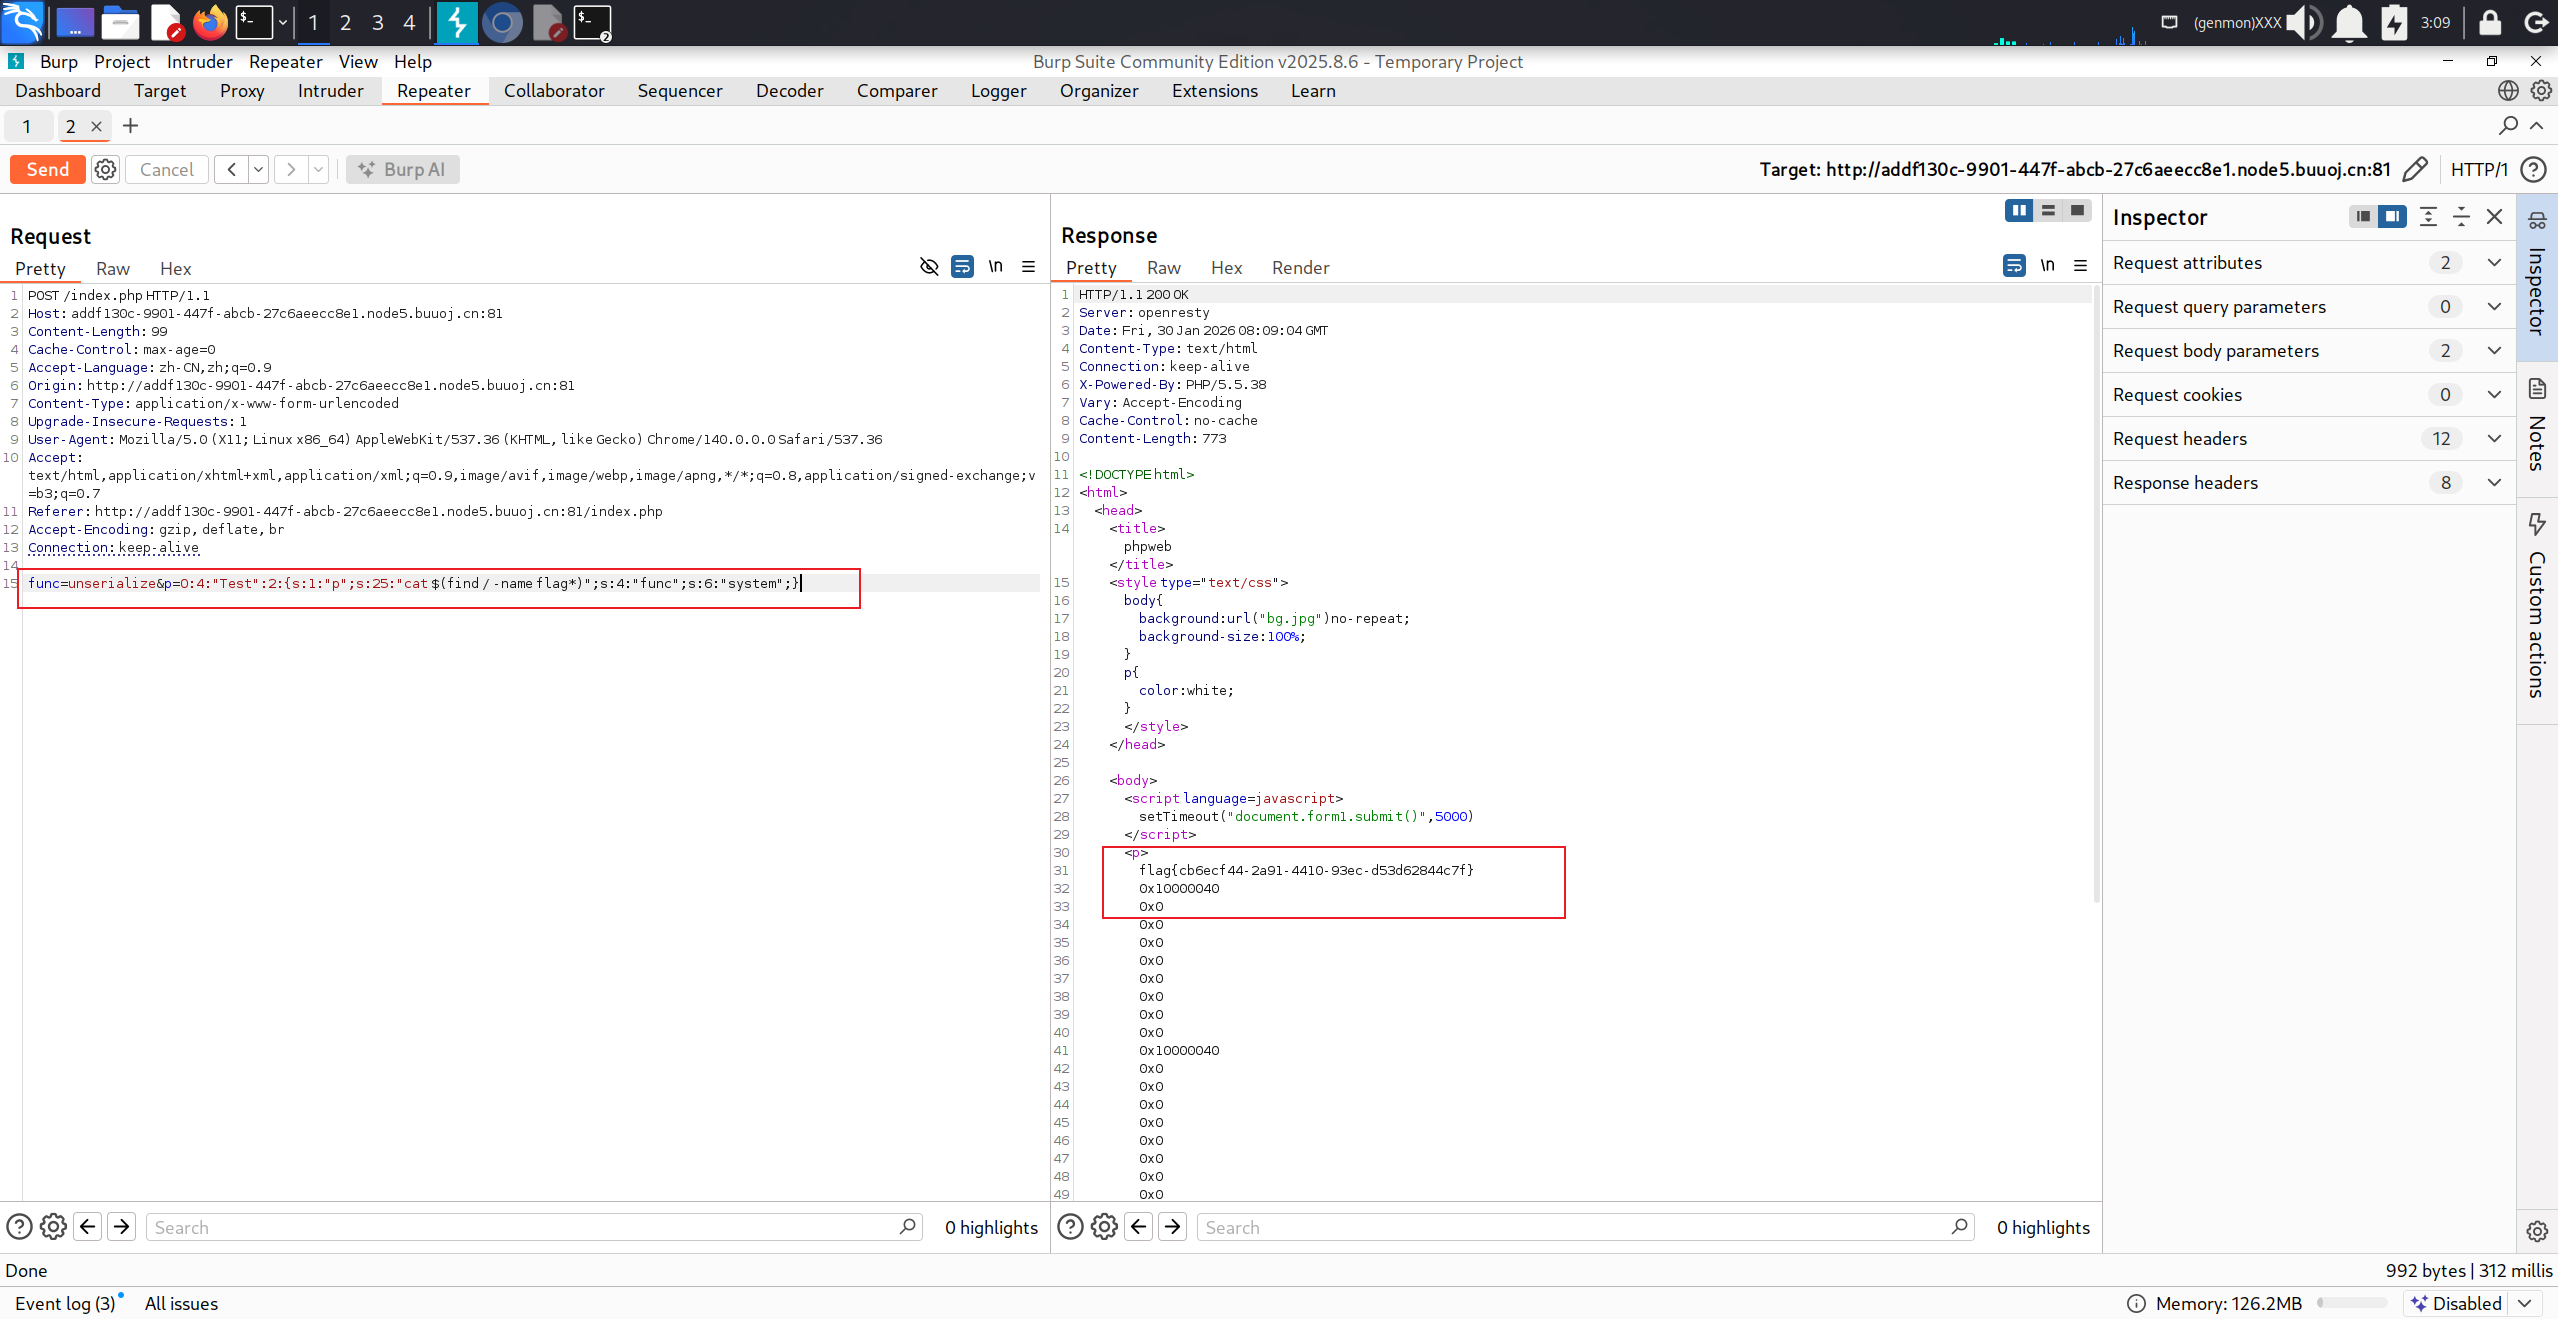The height and width of the screenshot is (1319, 2558).
Task: Click the orange Send button
Action: [47, 169]
